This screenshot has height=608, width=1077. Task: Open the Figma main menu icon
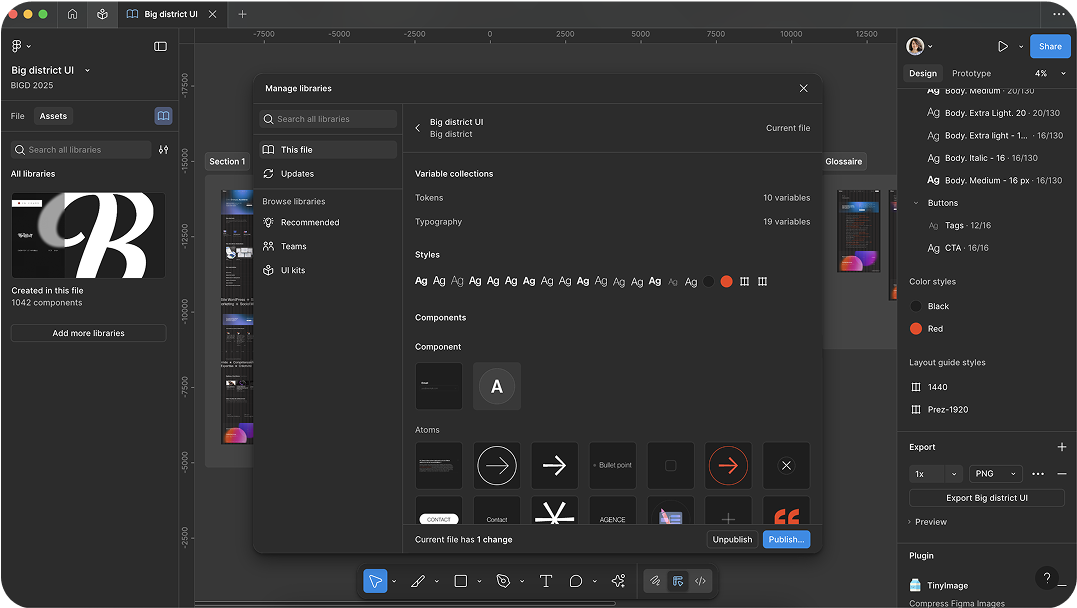point(16,46)
